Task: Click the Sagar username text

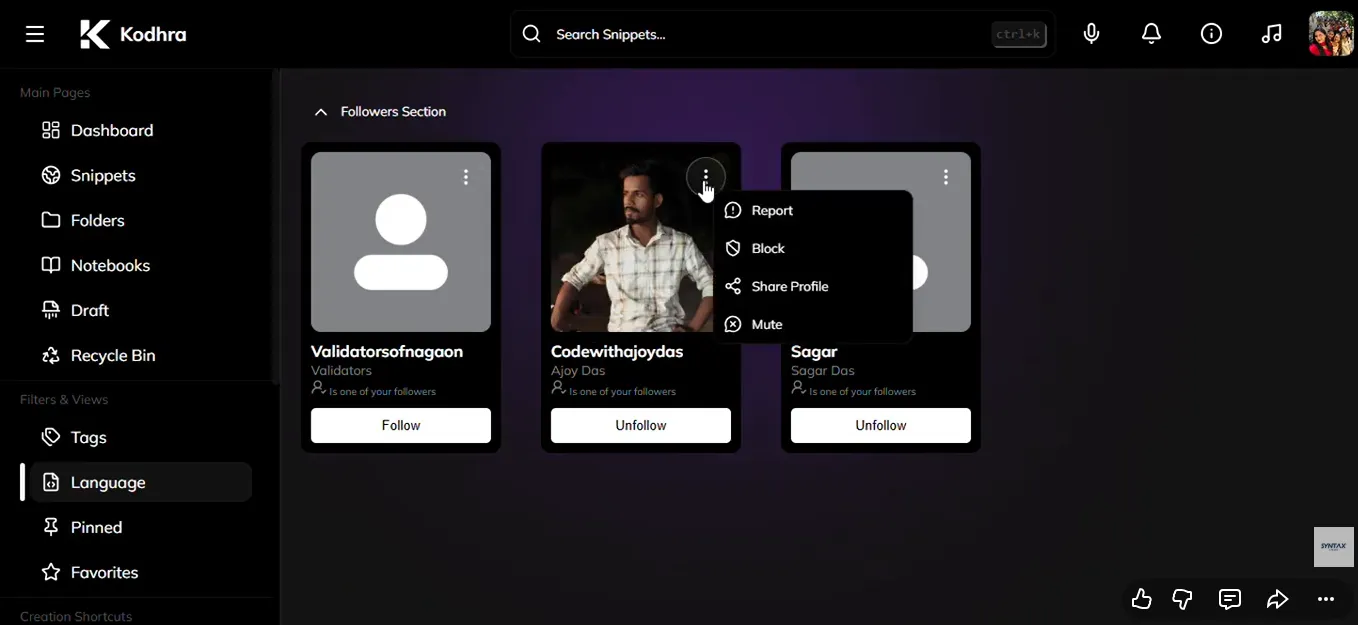Action: tap(814, 352)
